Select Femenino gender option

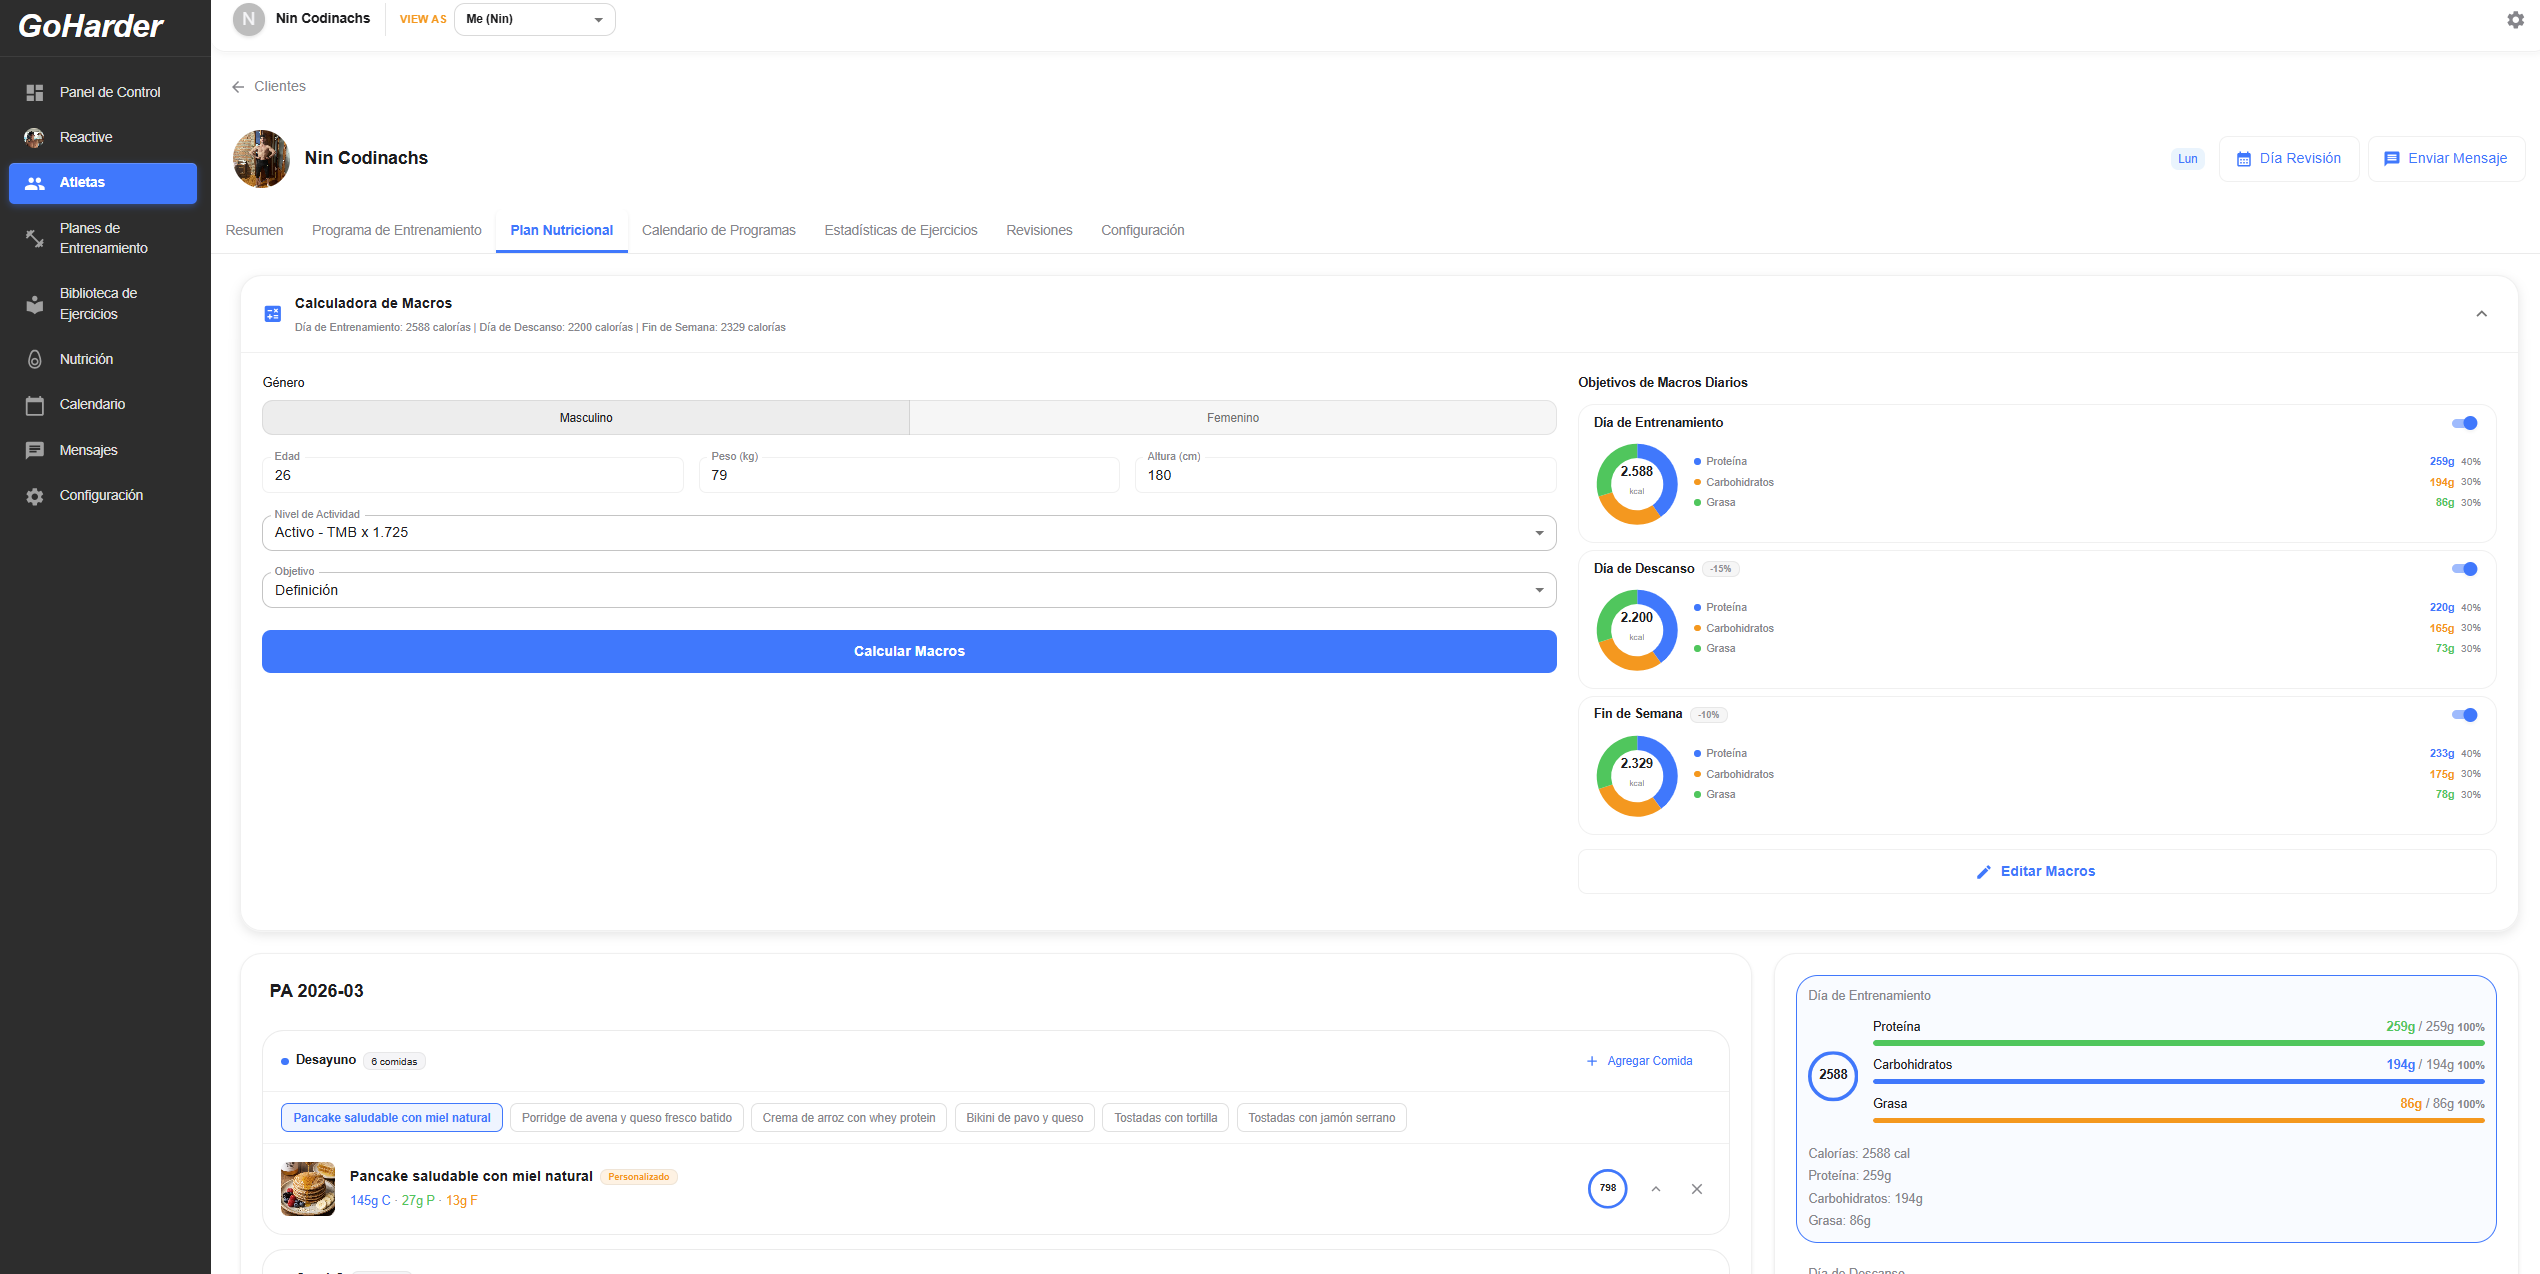click(1233, 418)
